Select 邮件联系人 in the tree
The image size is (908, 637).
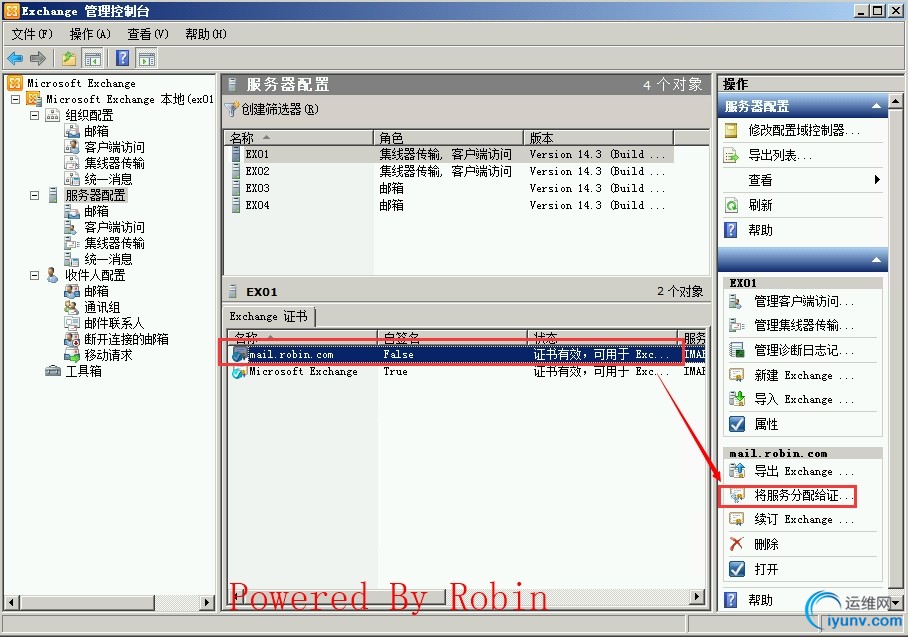(114, 323)
